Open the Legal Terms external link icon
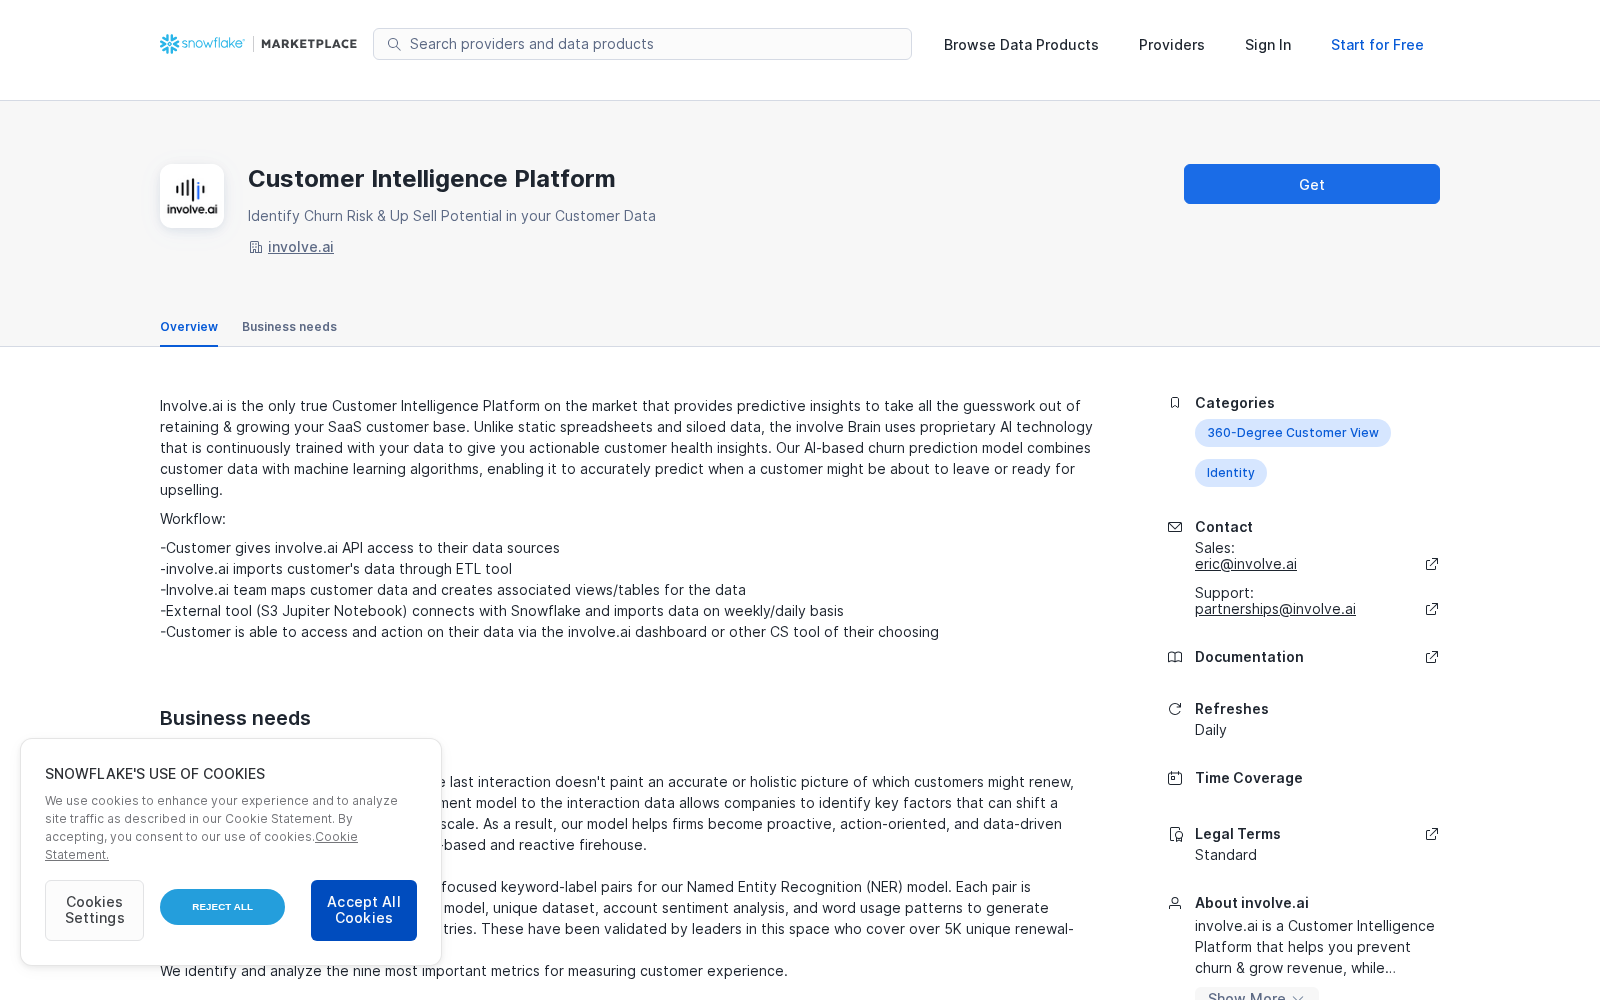 [x=1432, y=834]
